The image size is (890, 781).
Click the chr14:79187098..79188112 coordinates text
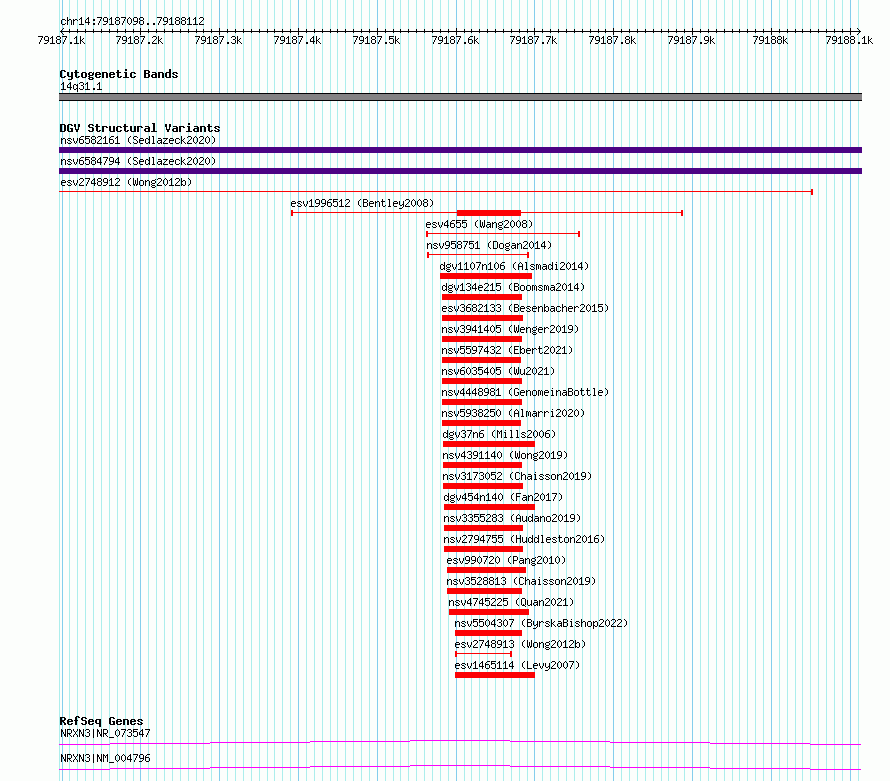(x=132, y=21)
